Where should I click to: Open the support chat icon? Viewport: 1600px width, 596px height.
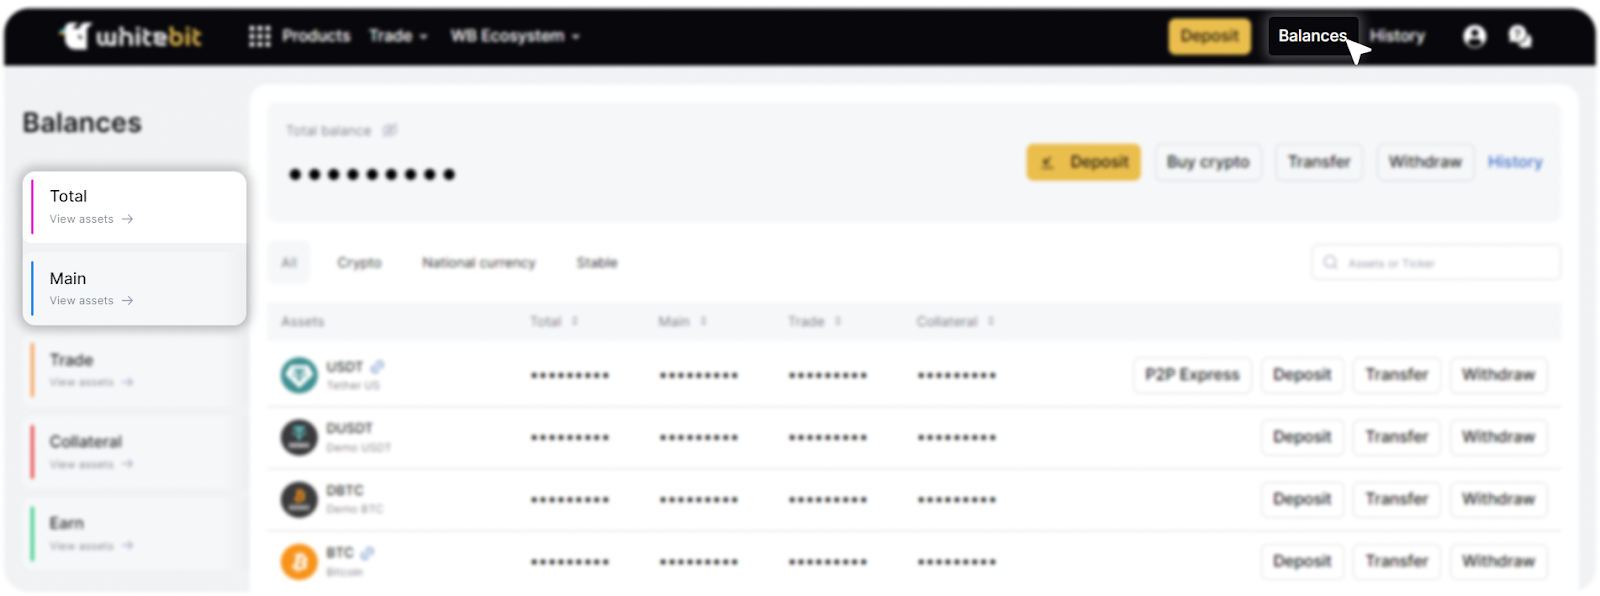pos(1520,37)
